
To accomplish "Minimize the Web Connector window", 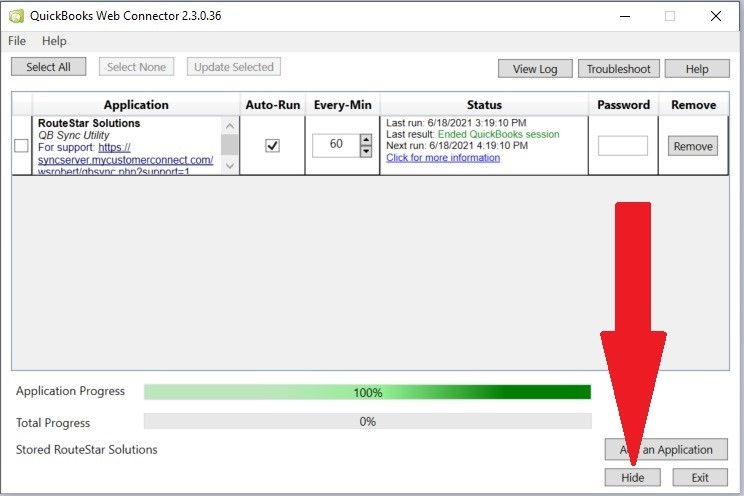I will click(x=625, y=16).
